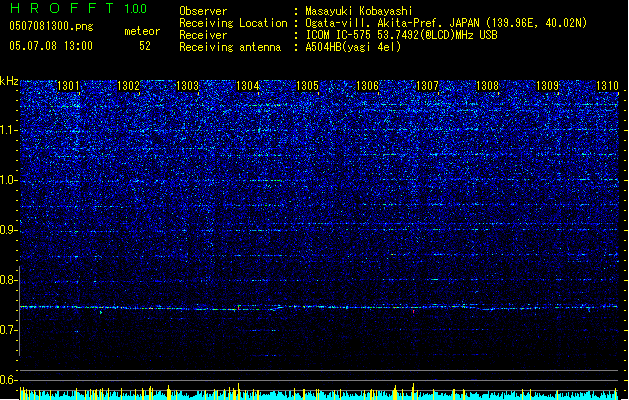The height and width of the screenshot is (400, 629).
Task: Click the 1302 time marker
Action: click(x=128, y=86)
